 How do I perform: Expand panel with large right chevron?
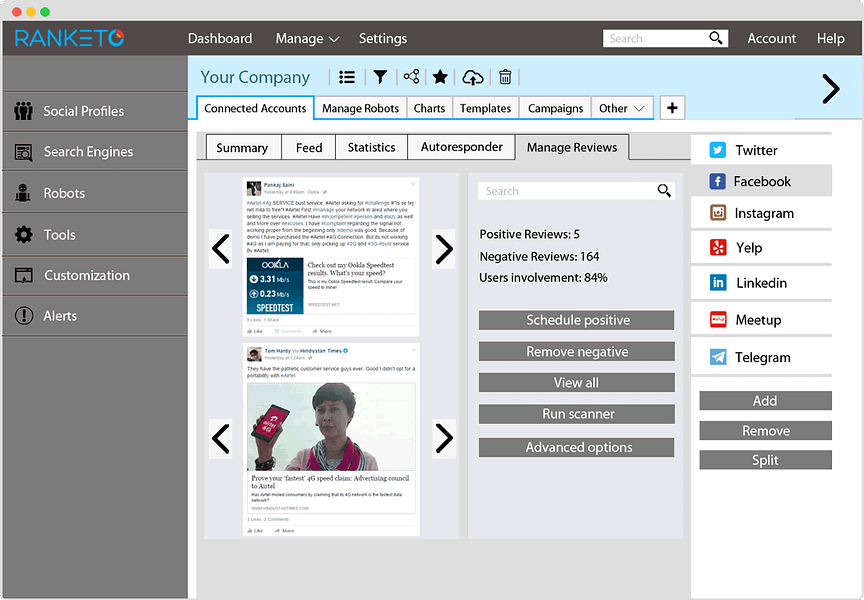point(830,89)
